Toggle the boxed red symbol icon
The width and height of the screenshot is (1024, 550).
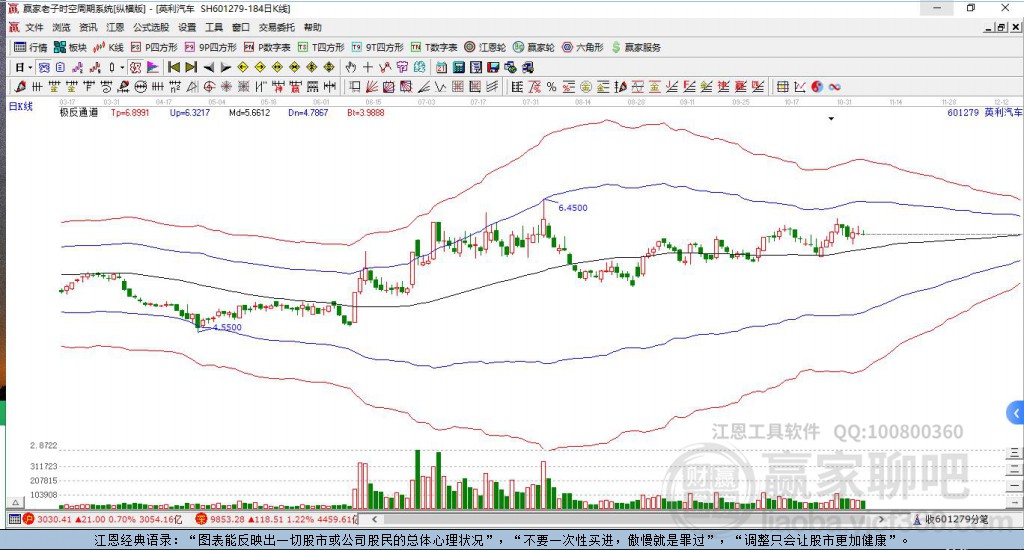135,67
